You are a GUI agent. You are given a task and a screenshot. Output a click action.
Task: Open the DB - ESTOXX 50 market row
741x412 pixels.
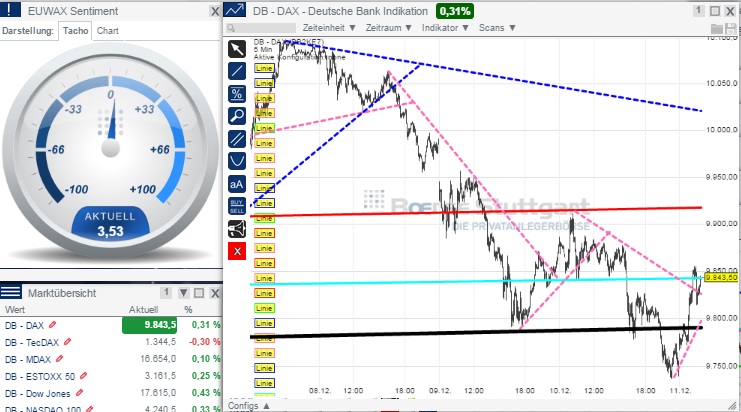[111, 376]
